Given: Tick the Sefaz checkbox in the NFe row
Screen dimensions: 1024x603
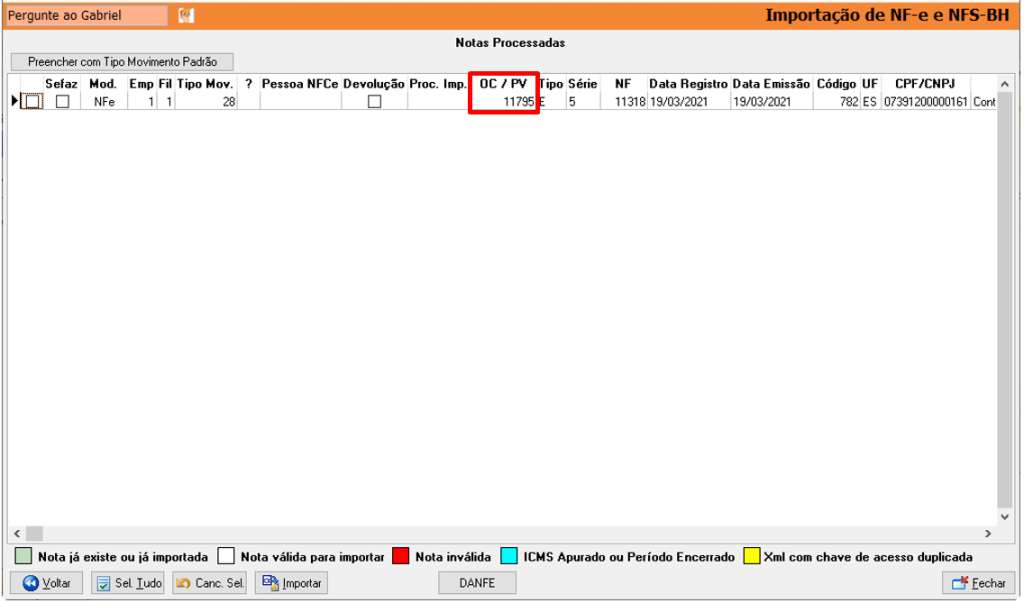Looking at the screenshot, I should pyautogui.click(x=62, y=102).
